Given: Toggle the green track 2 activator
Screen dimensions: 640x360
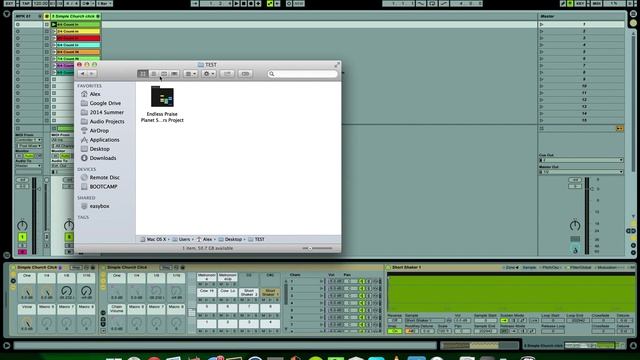Looking at the screenshot, I should coord(69,237).
